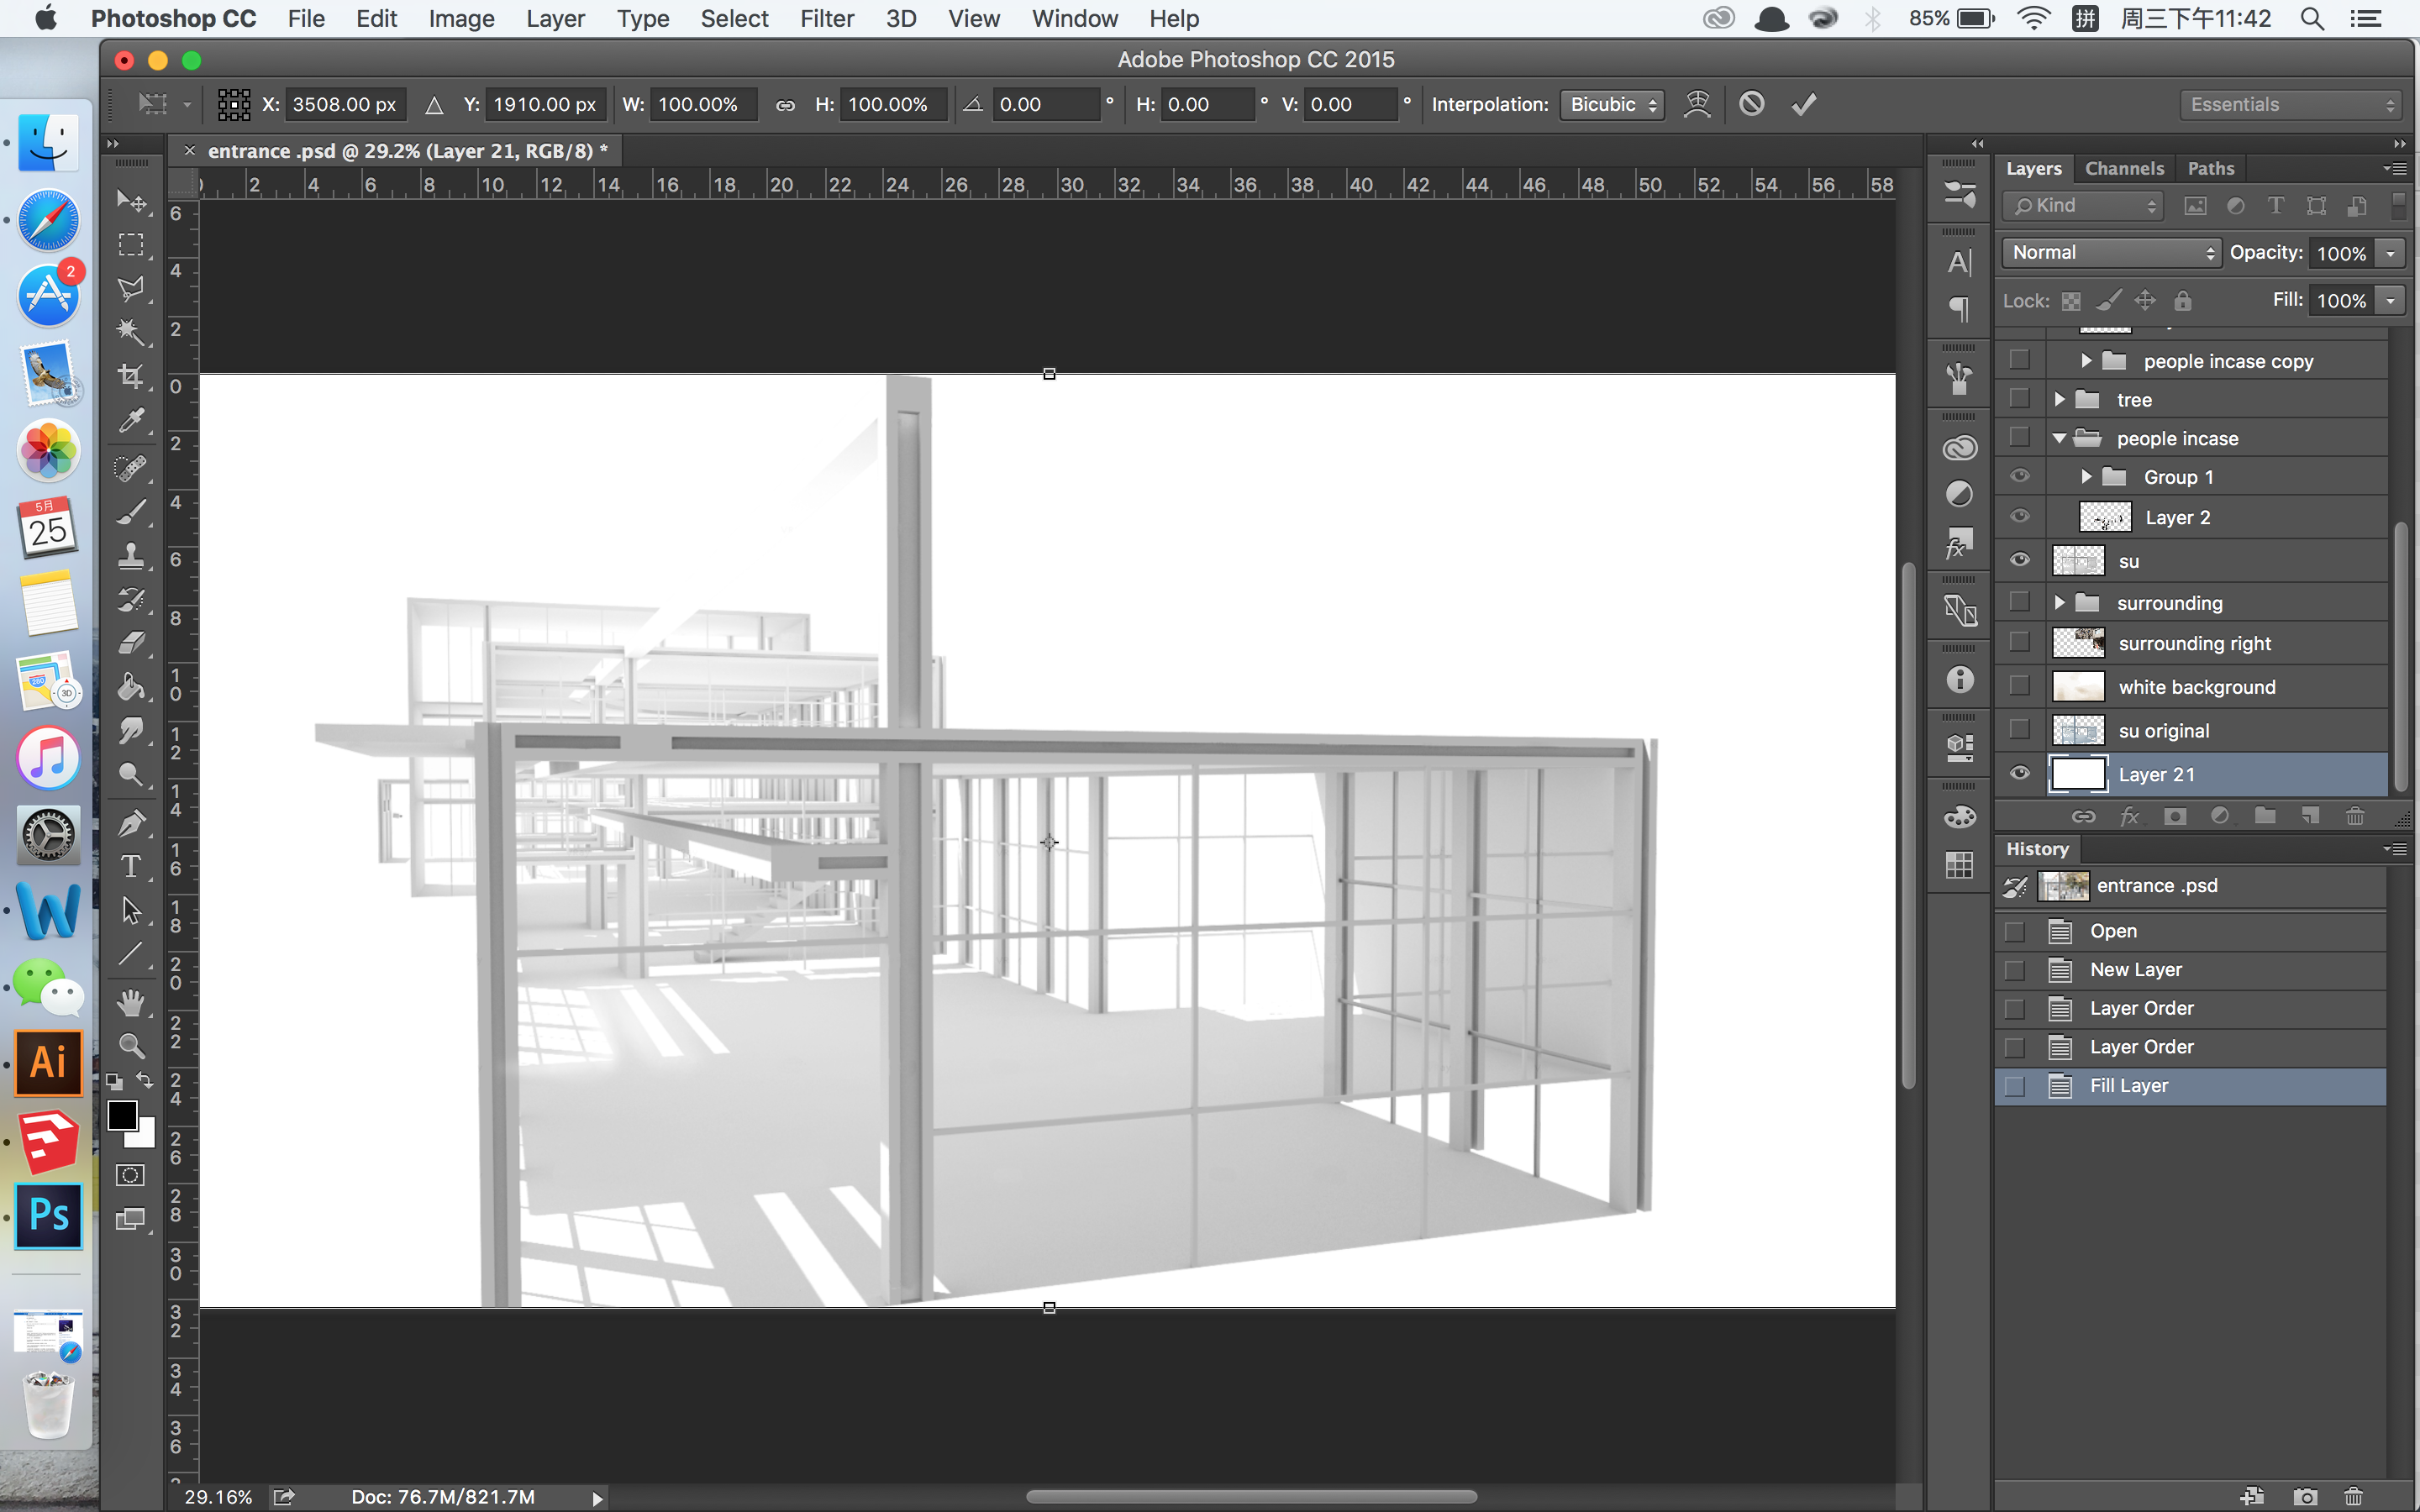2420x1512 pixels.
Task: Select the Move tool
Action: point(131,201)
